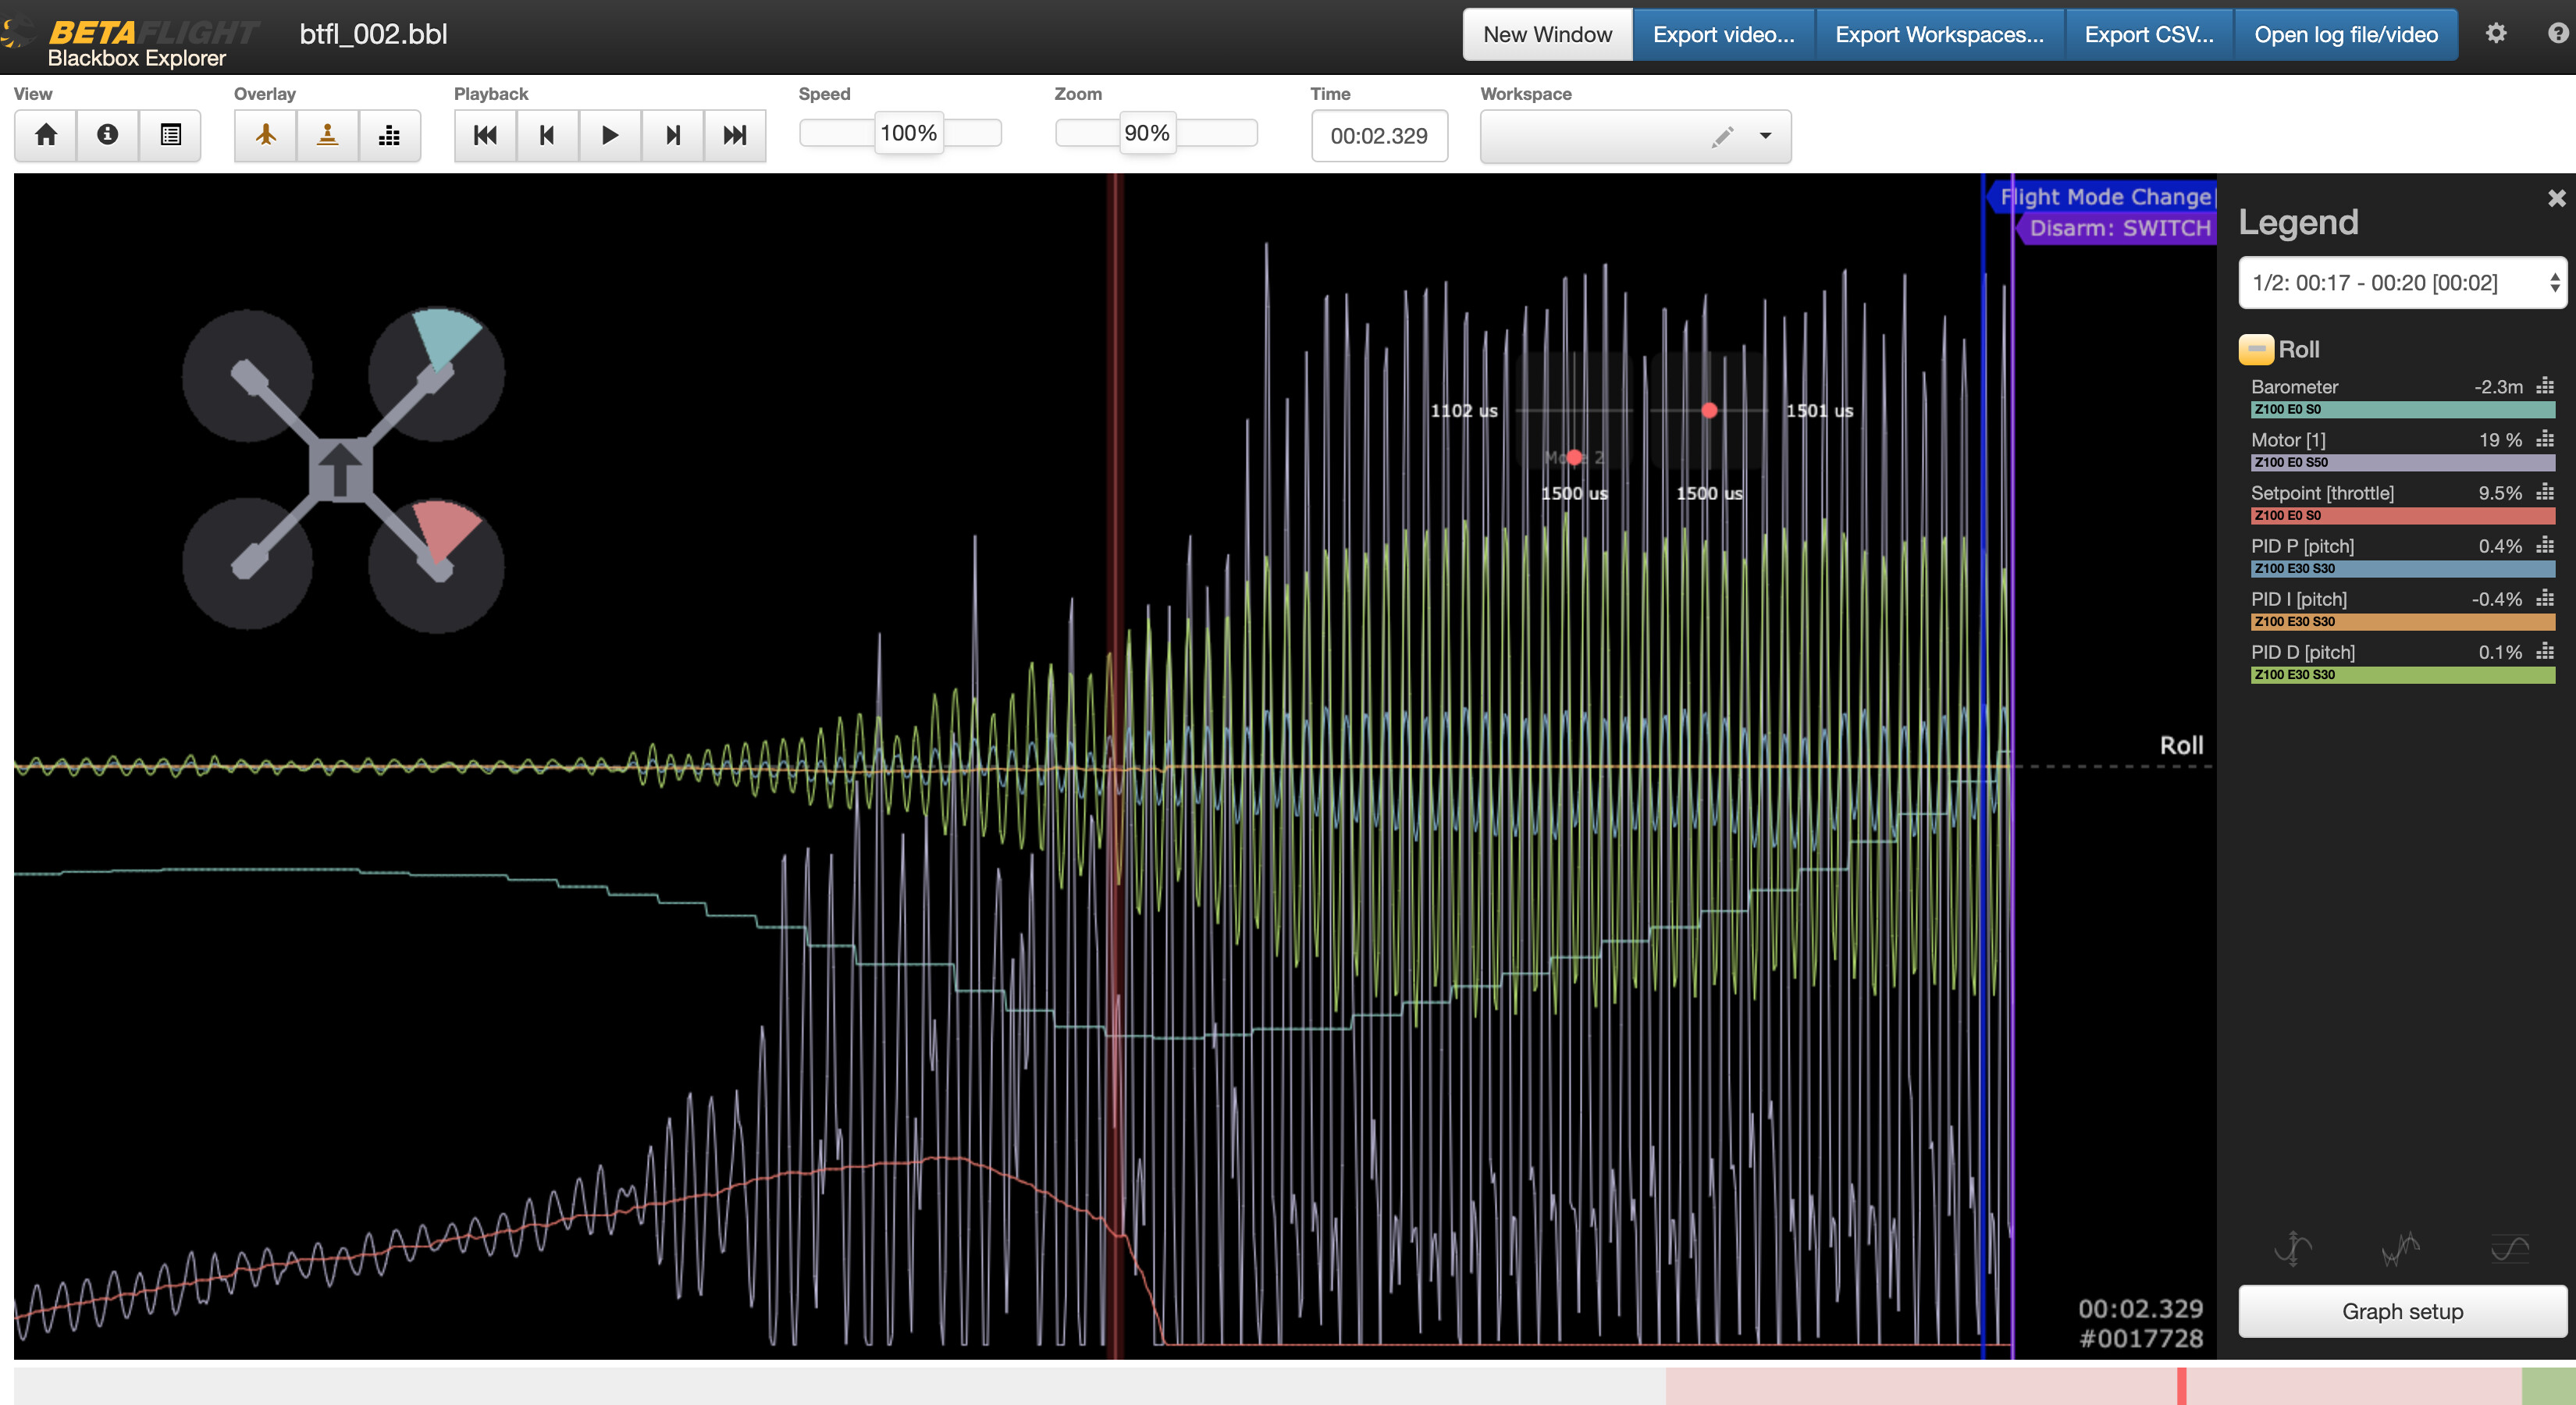The width and height of the screenshot is (2576, 1405).
Task: Click the Time input field
Action: coord(1378,136)
